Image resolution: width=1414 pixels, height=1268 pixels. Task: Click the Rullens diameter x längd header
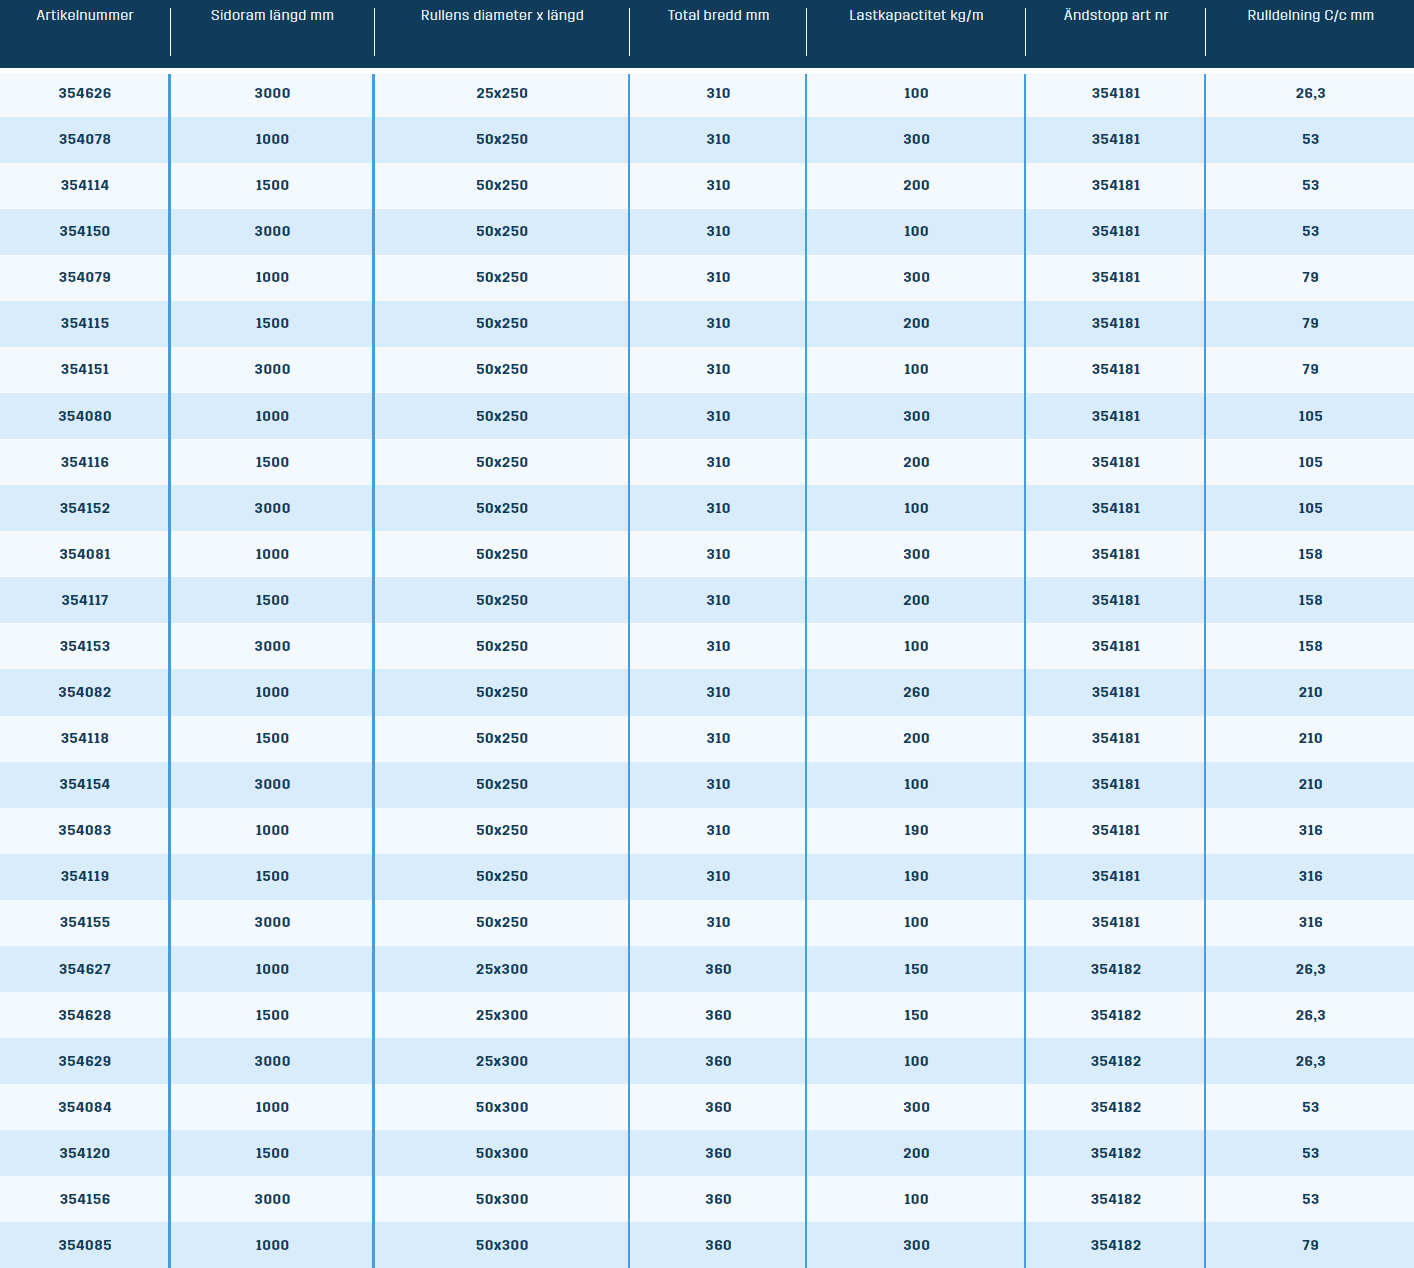pyautogui.click(x=502, y=16)
